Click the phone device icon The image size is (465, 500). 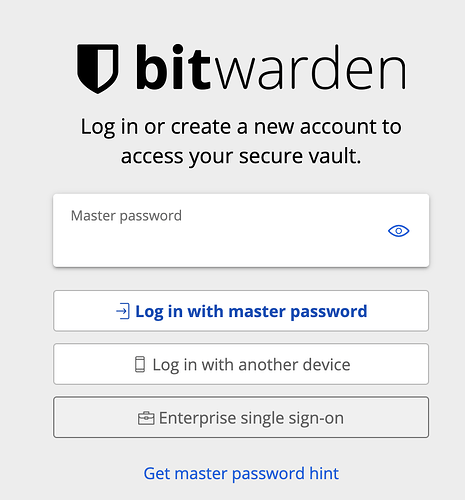140,364
